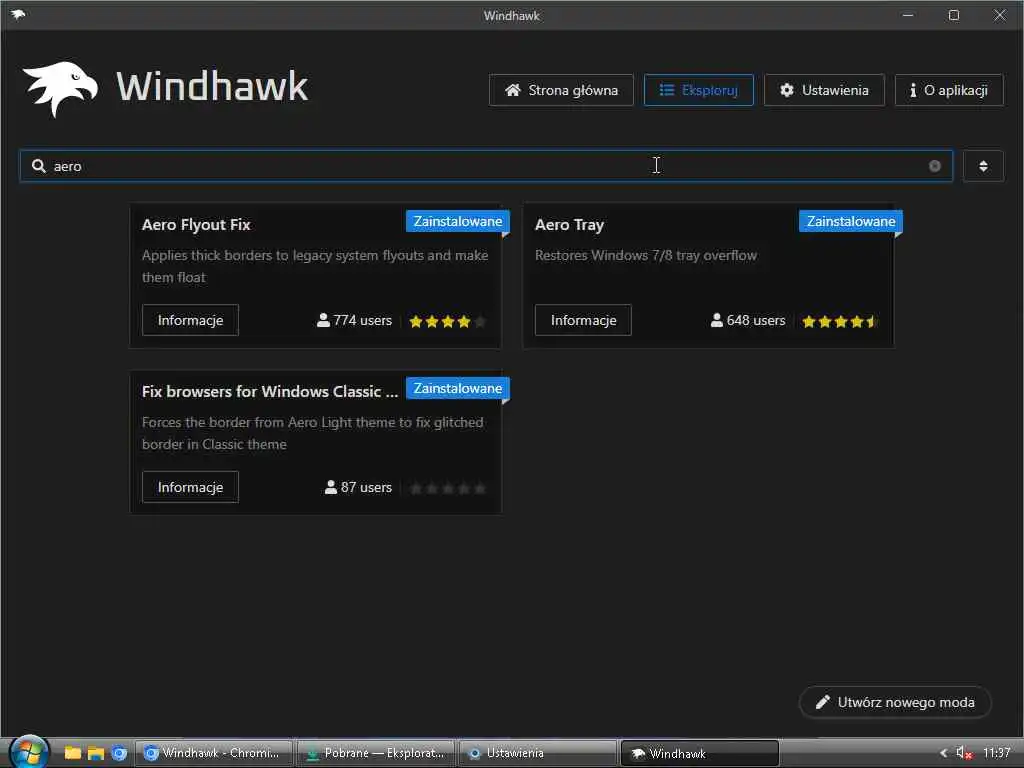Click Zainstalowane badge on Aero Tray
Screen dimensions: 1024x768
coord(851,221)
